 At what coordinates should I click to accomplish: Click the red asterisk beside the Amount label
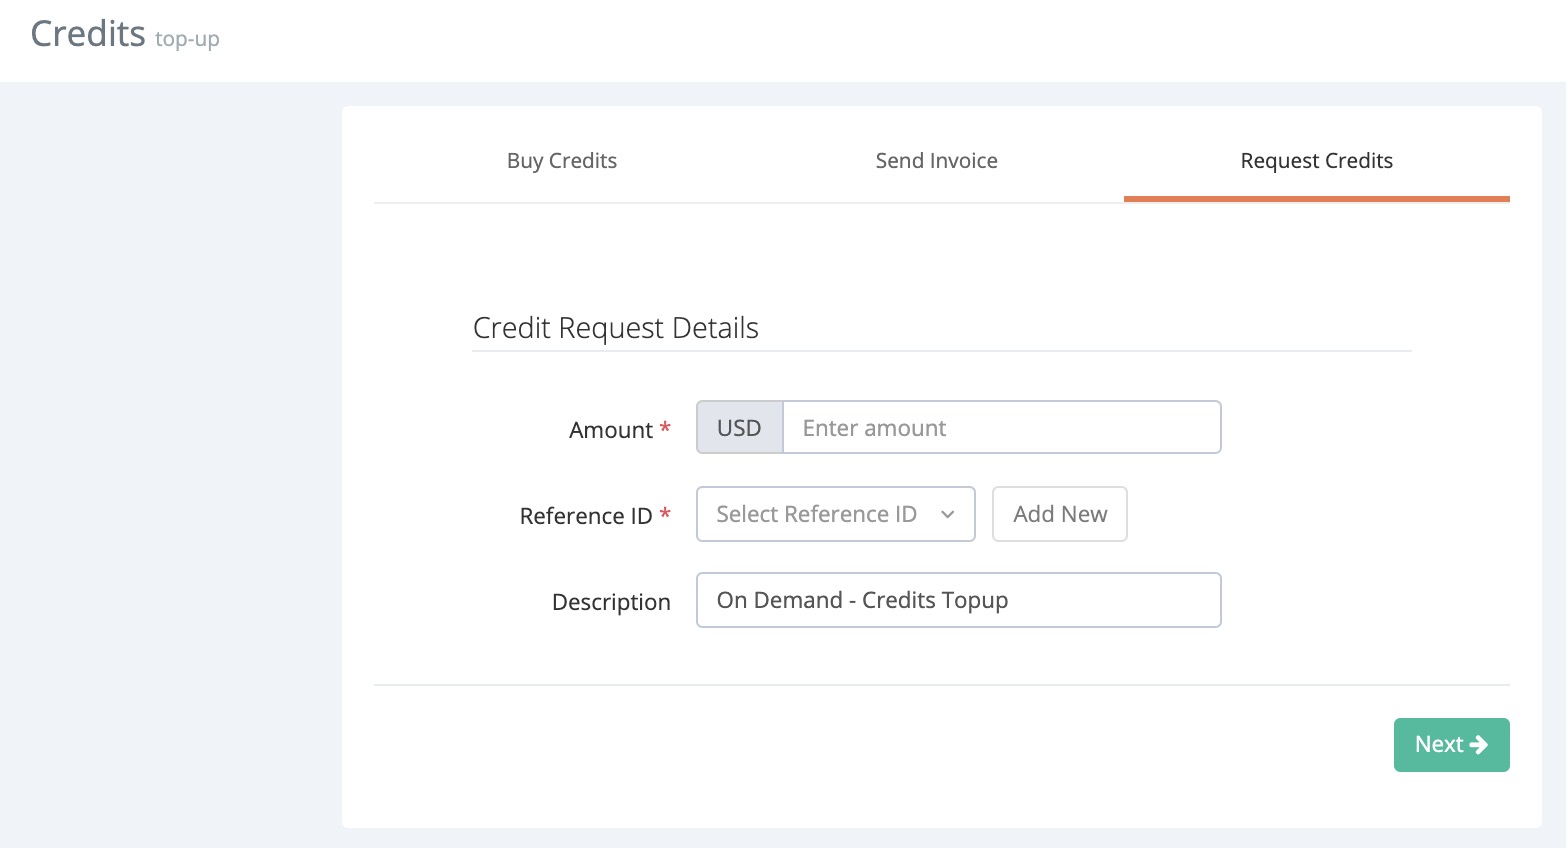[x=665, y=429]
